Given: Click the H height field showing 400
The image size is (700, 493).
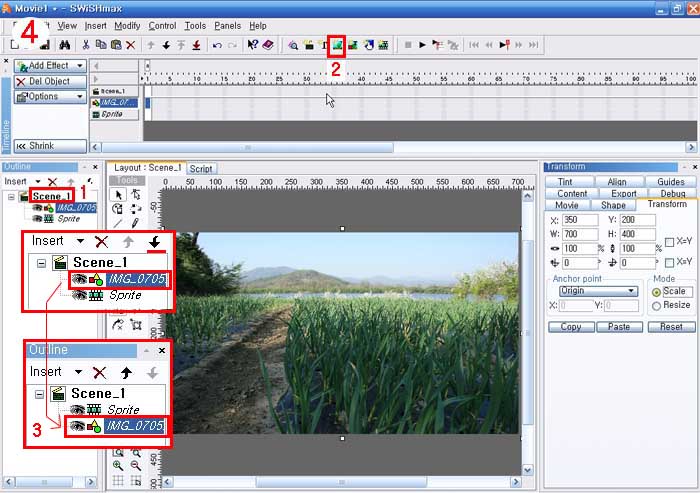Looking at the screenshot, I should 637,234.
